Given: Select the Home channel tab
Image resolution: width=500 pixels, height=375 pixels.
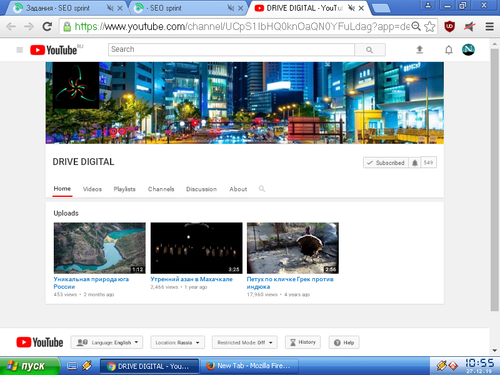Looking at the screenshot, I should 62,189.
